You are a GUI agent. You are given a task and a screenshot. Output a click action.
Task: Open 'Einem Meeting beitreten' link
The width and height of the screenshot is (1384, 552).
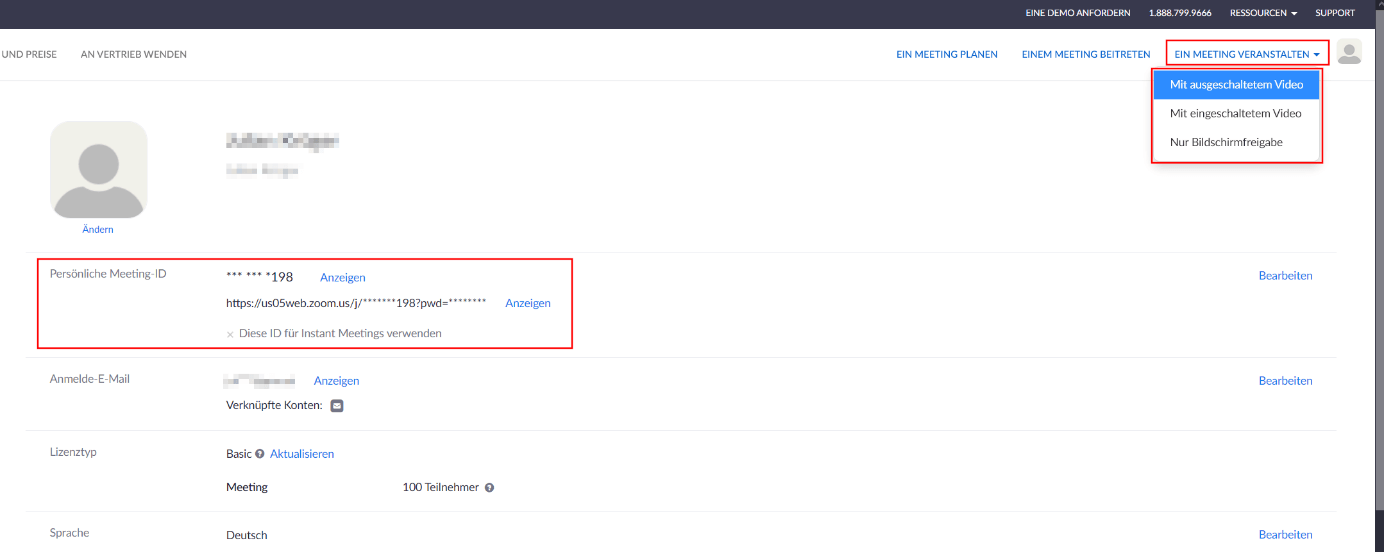point(1086,54)
